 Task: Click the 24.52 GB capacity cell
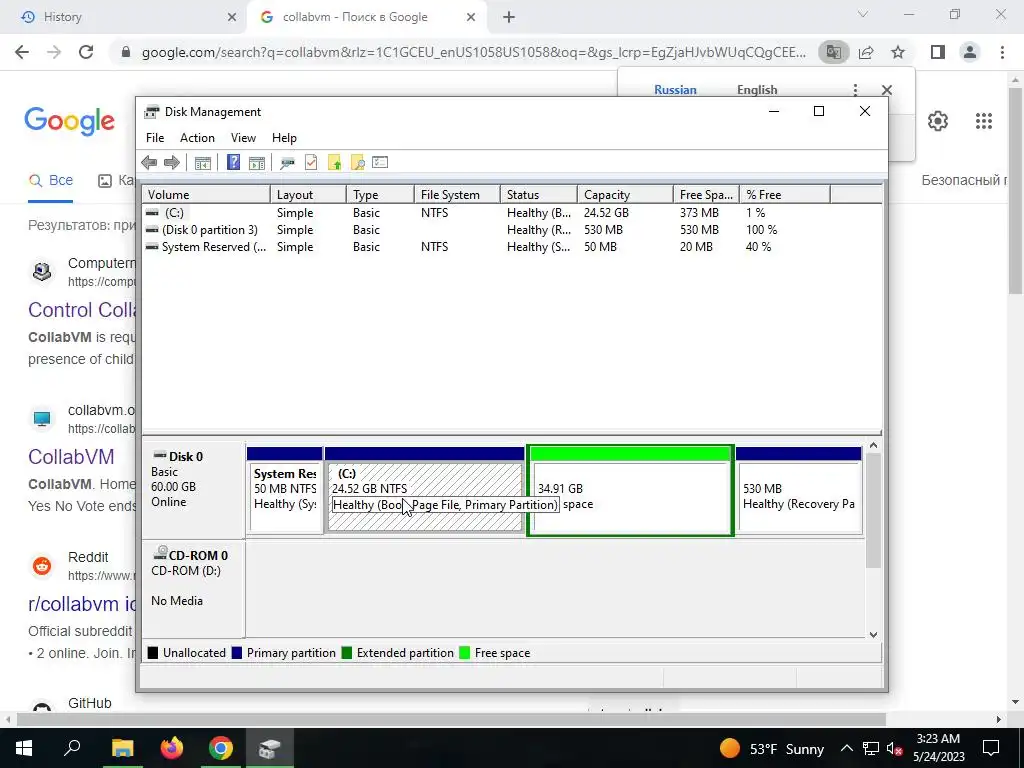[606, 213]
